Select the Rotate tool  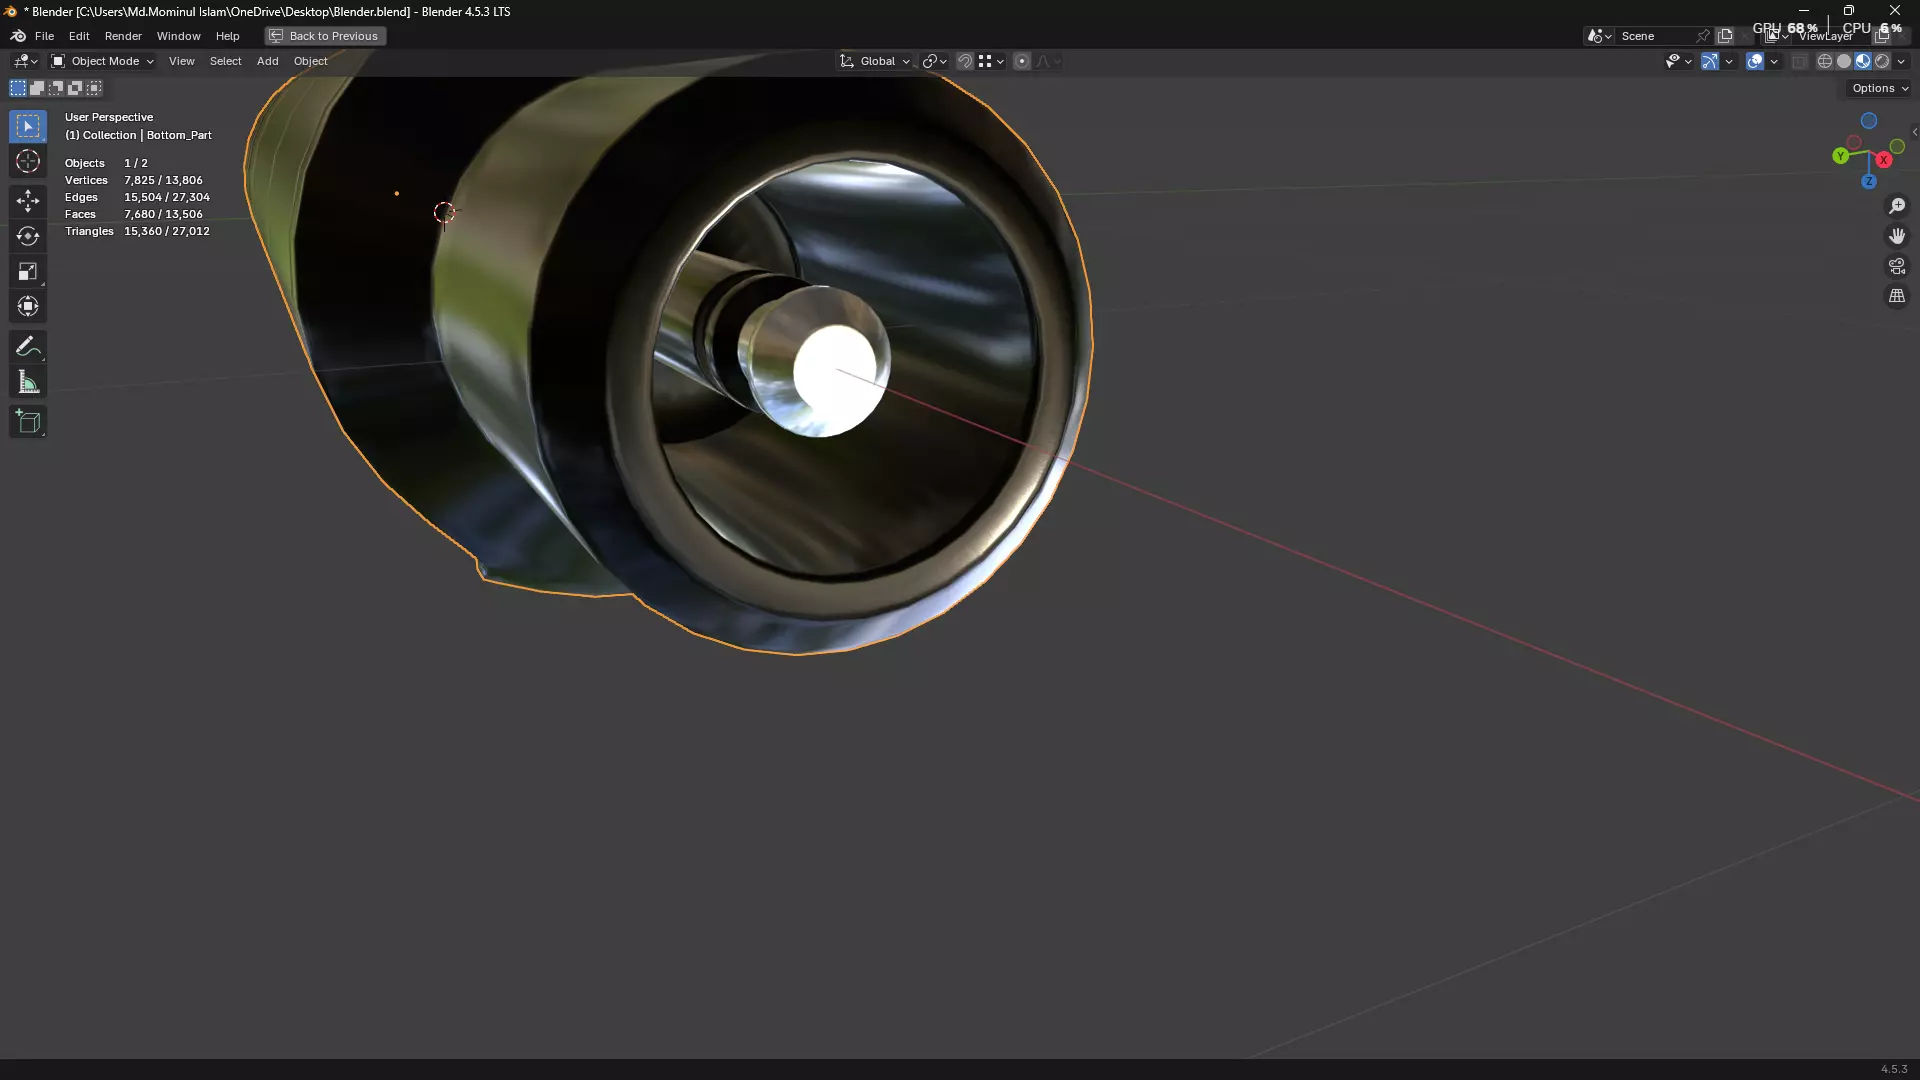click(28, 236)
